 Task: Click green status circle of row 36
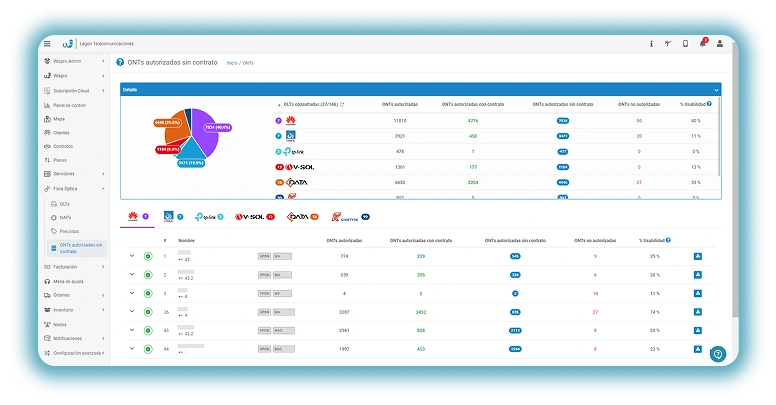click(148, 312)
